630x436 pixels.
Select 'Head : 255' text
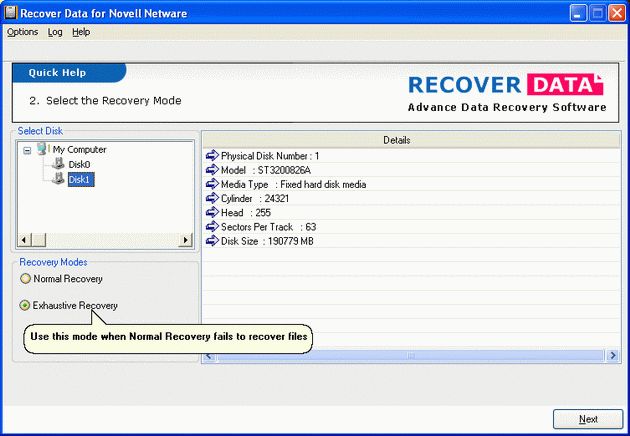coord(246,213)
